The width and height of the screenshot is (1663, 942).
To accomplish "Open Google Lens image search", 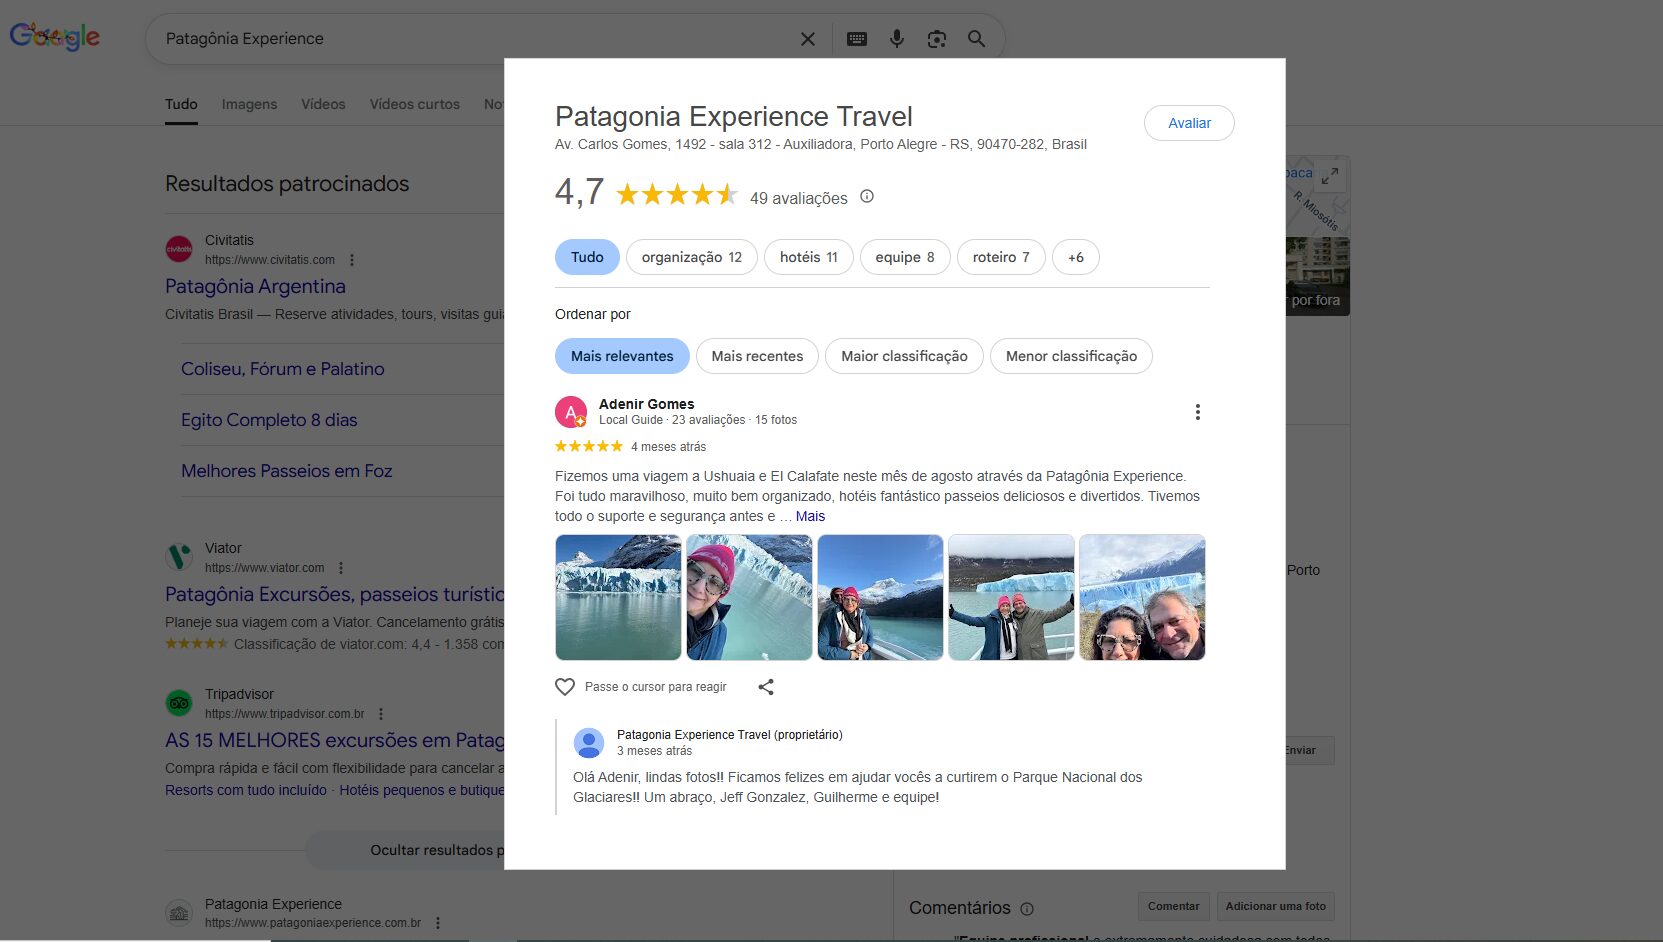I will (936, 38).
